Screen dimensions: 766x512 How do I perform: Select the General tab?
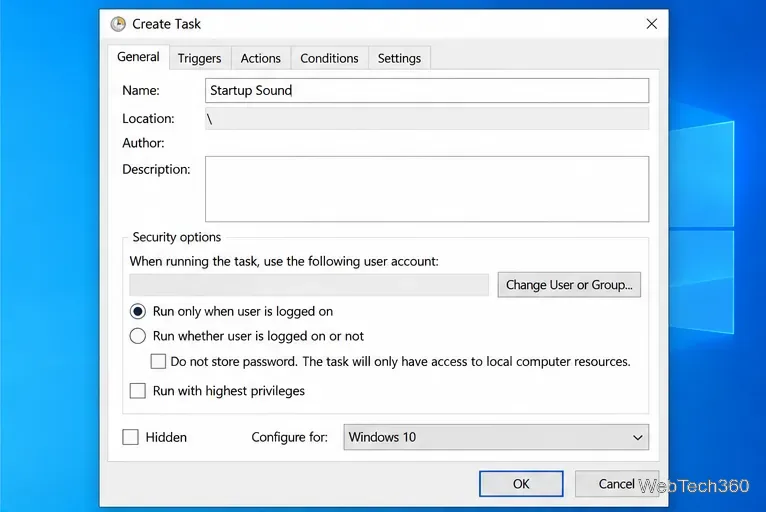(x=138, y=57)
